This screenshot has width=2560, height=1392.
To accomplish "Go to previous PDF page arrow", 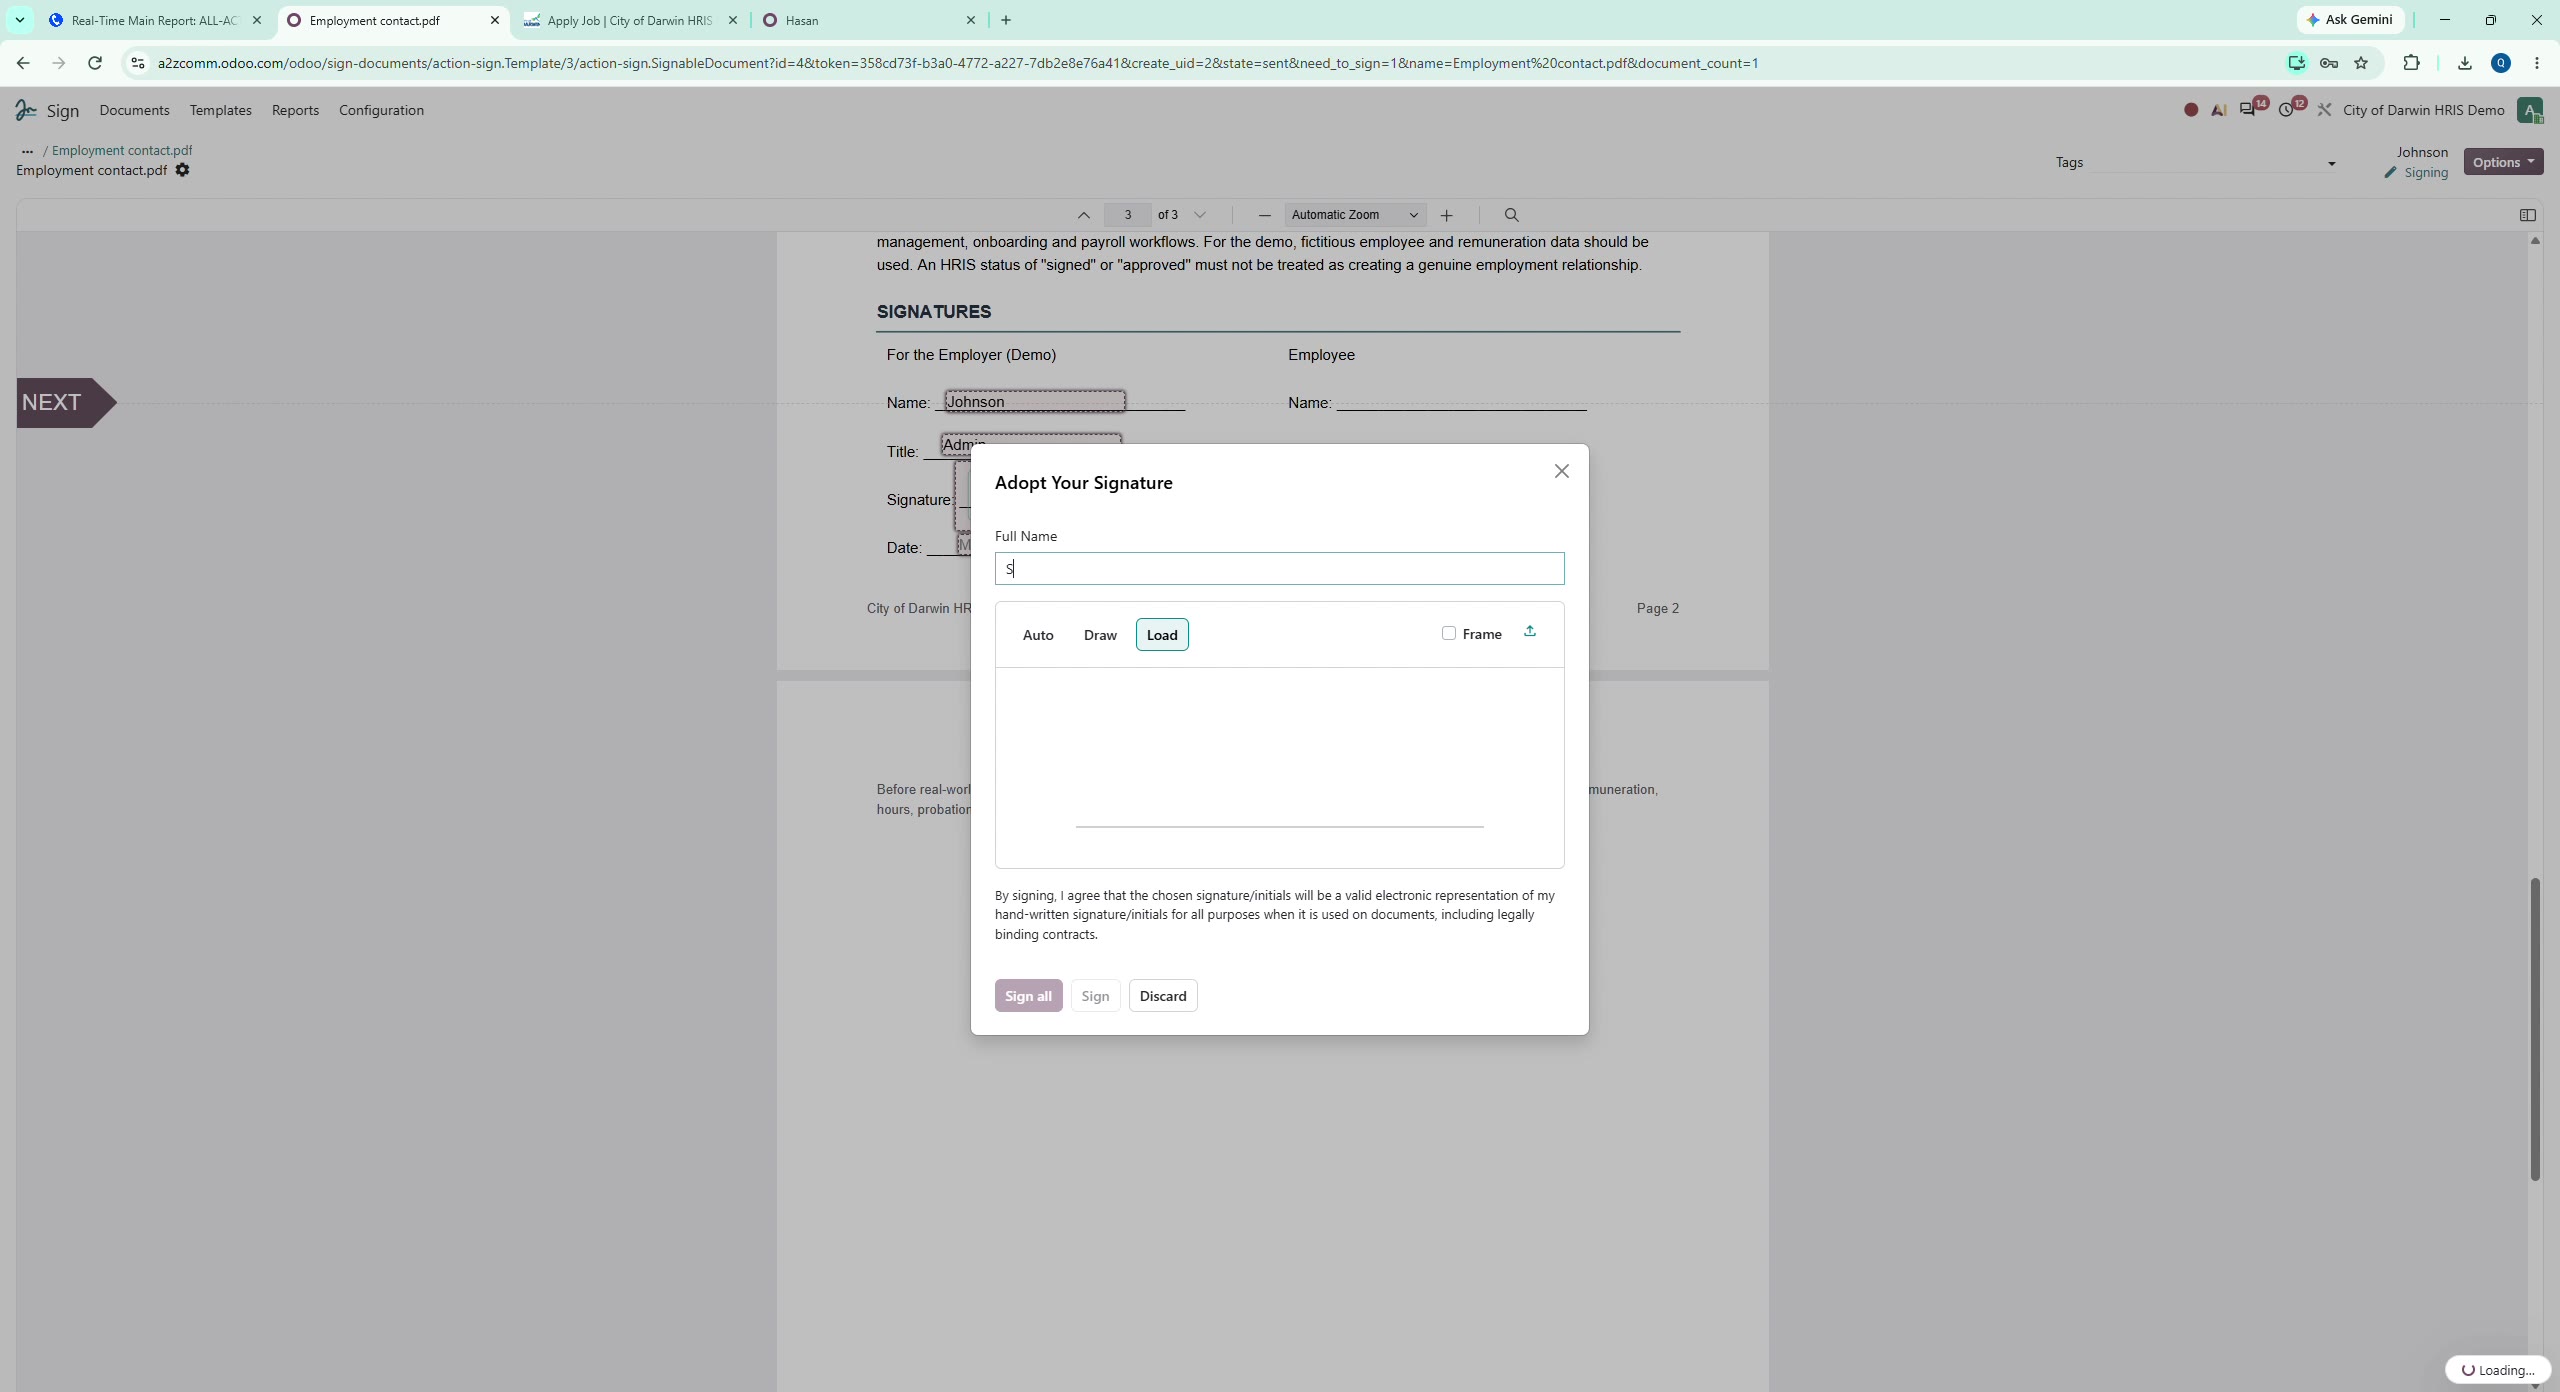I will (1083, 215).
